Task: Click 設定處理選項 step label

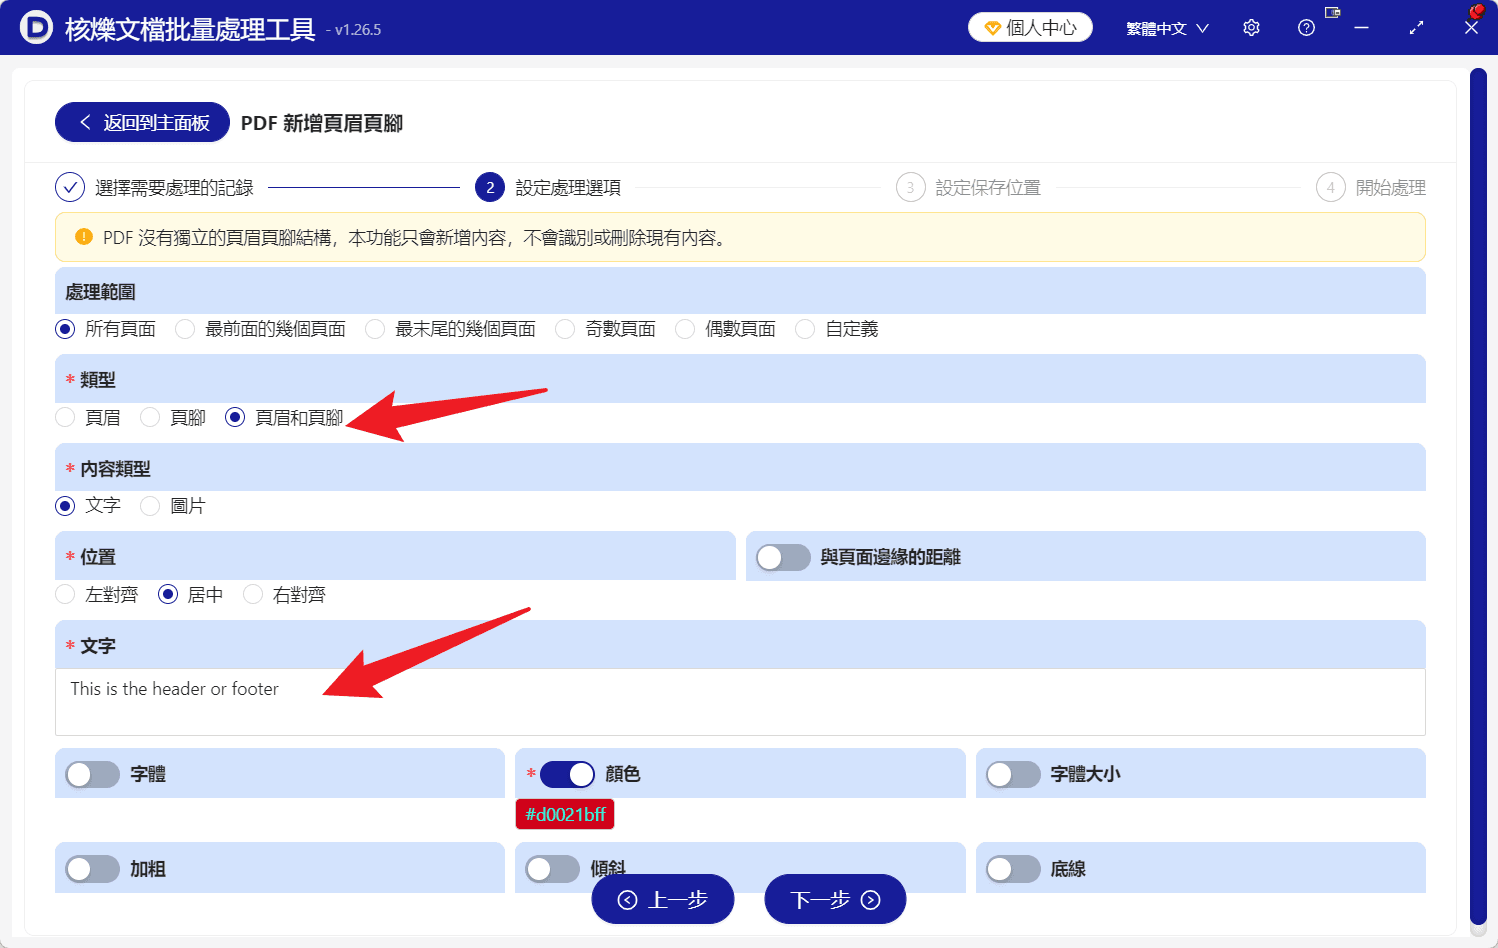Action: [x=568, y=187]
